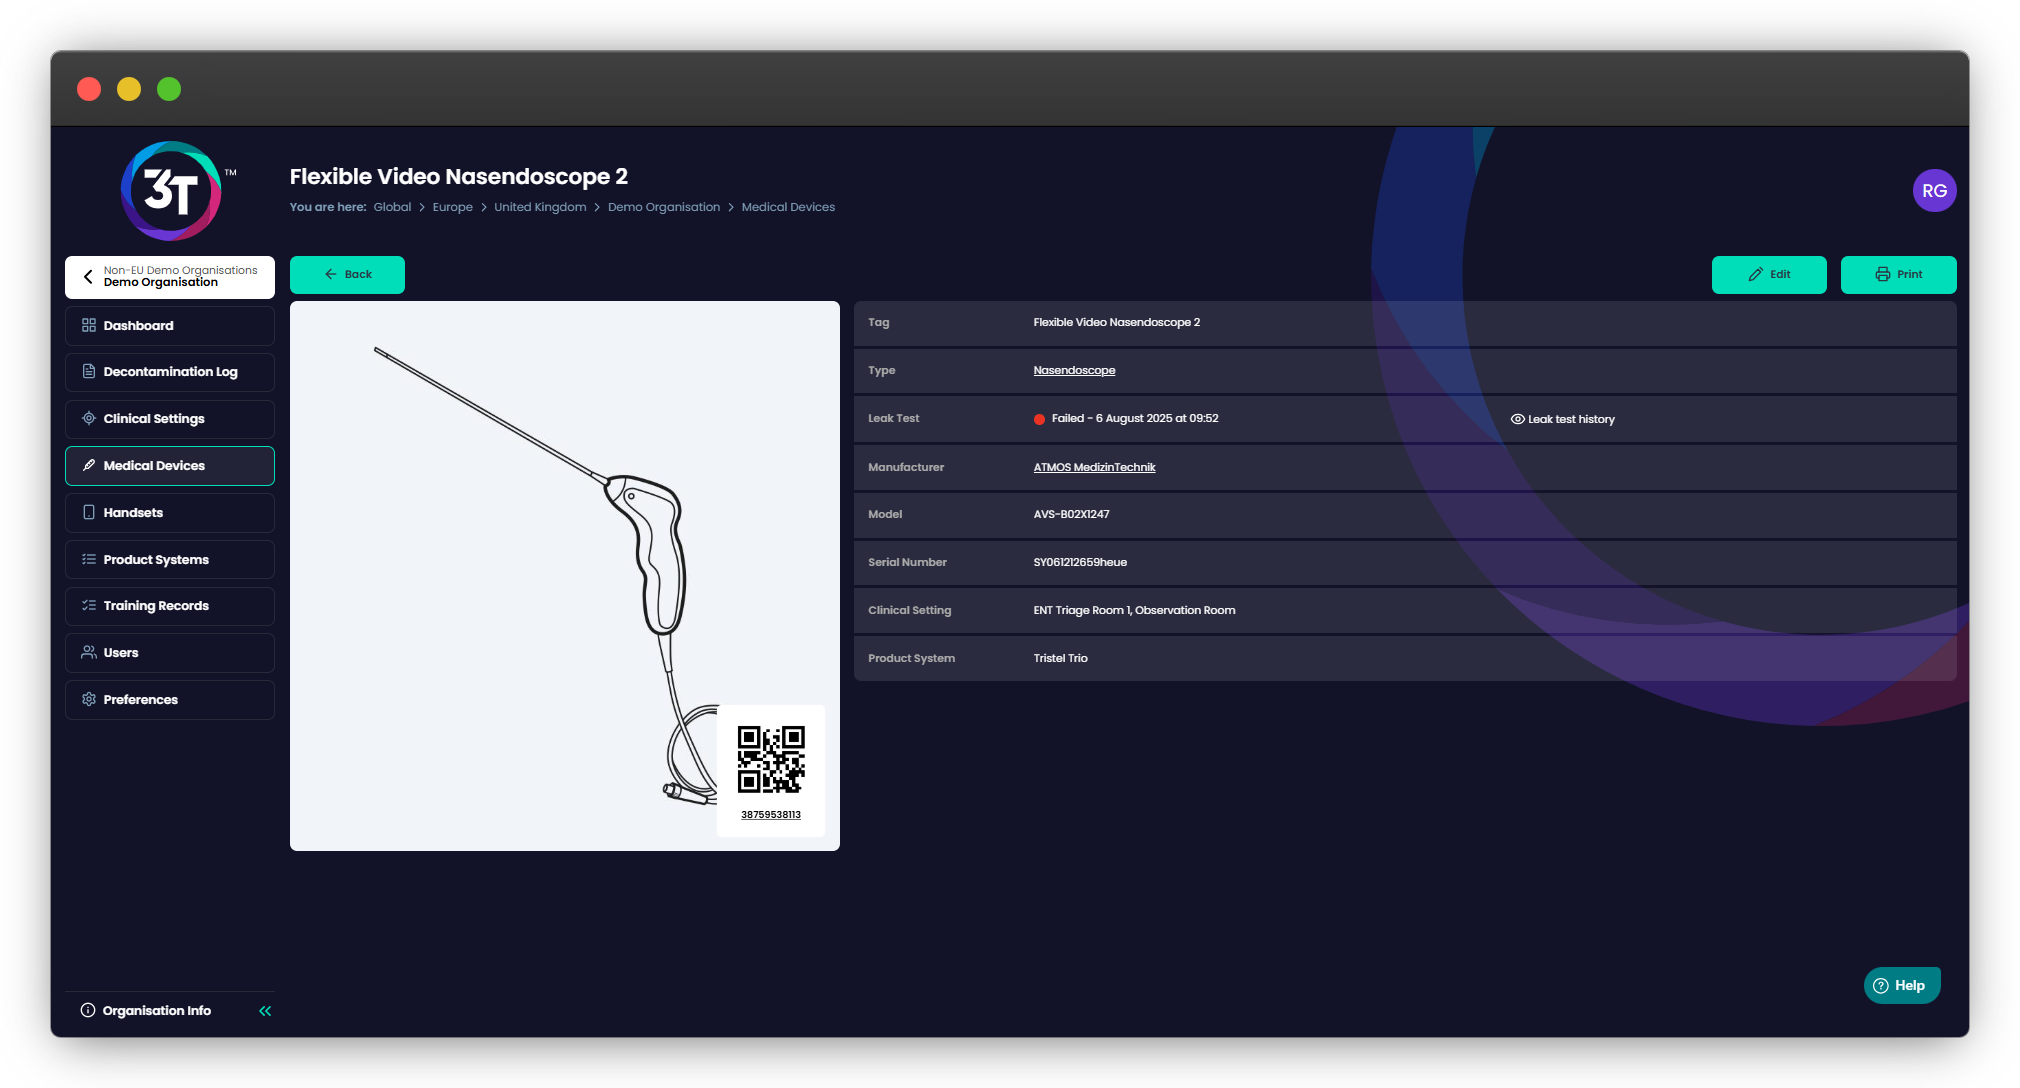
Task: Open Decontamination Log
Action: pyautogui.click(x=170, y=372)
